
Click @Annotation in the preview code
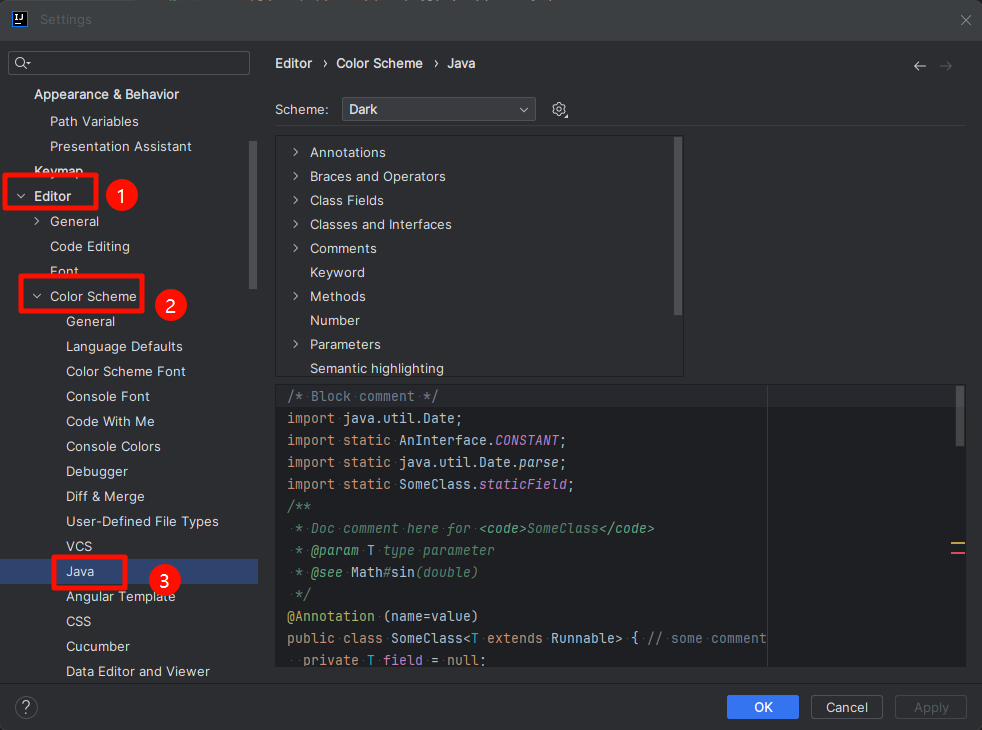pos(331,616)
